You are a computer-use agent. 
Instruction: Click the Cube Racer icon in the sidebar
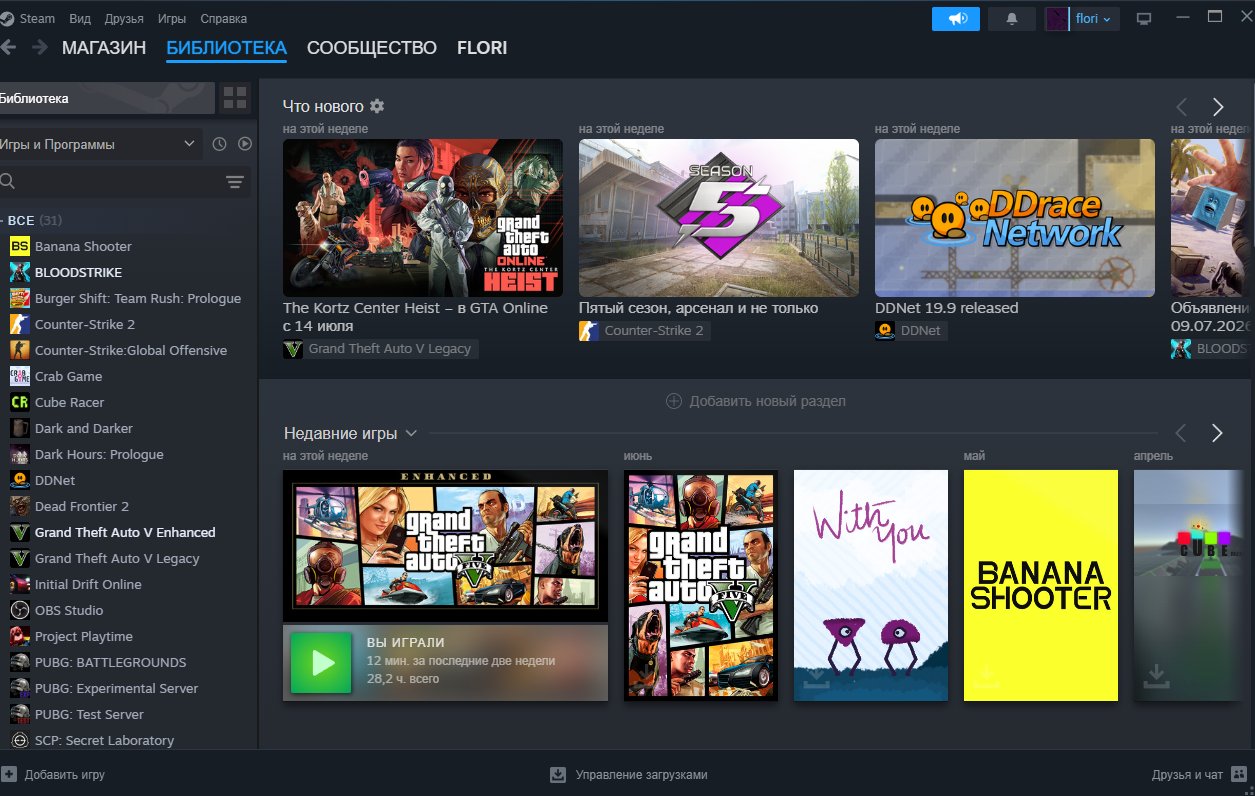[20, 402]
